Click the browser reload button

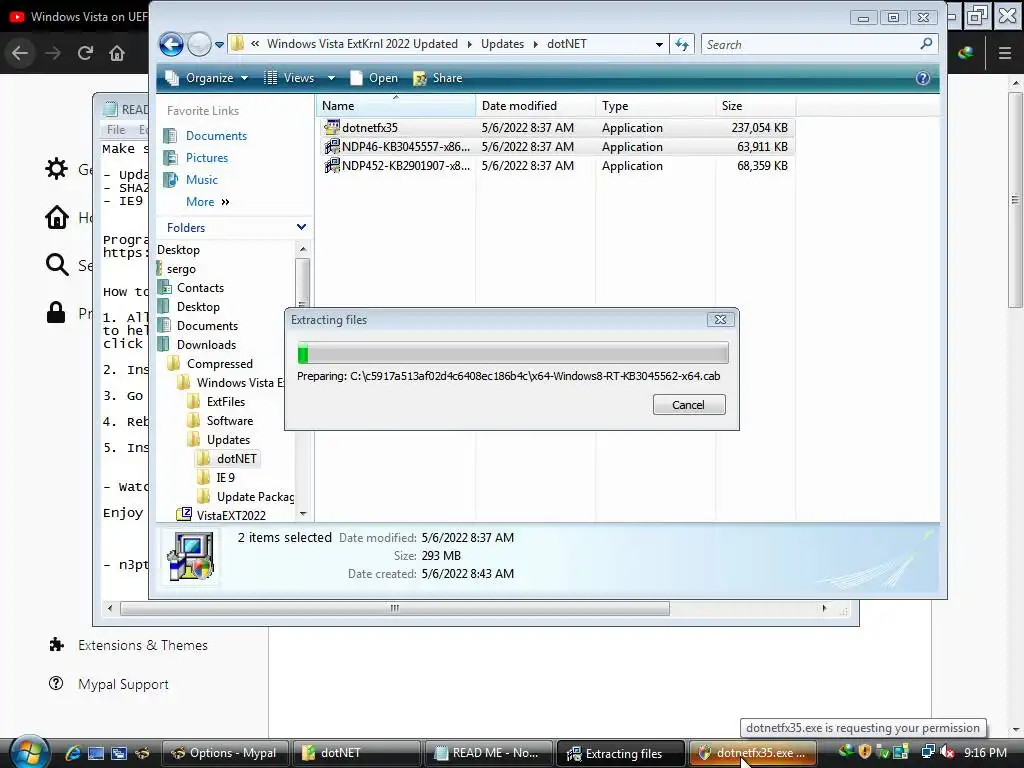(x=85, y=53)
